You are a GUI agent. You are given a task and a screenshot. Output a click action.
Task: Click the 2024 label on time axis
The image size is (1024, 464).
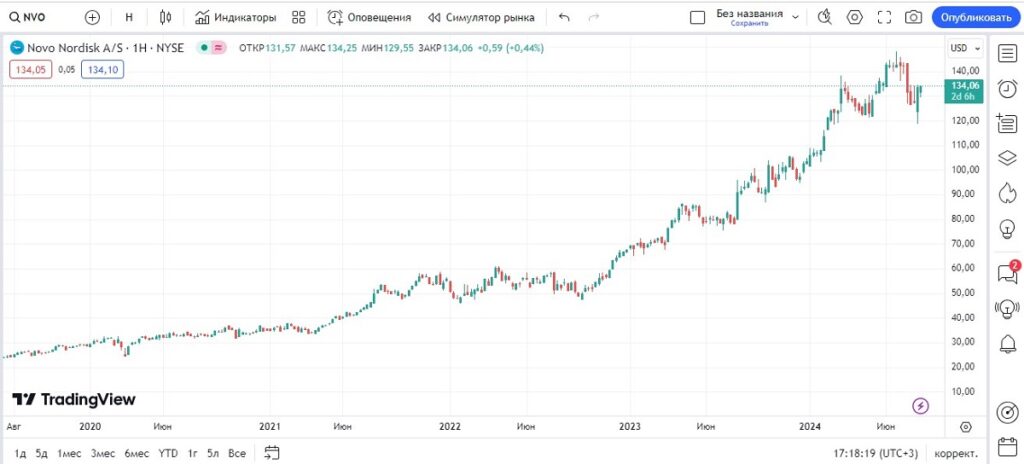tap(810, 427)
